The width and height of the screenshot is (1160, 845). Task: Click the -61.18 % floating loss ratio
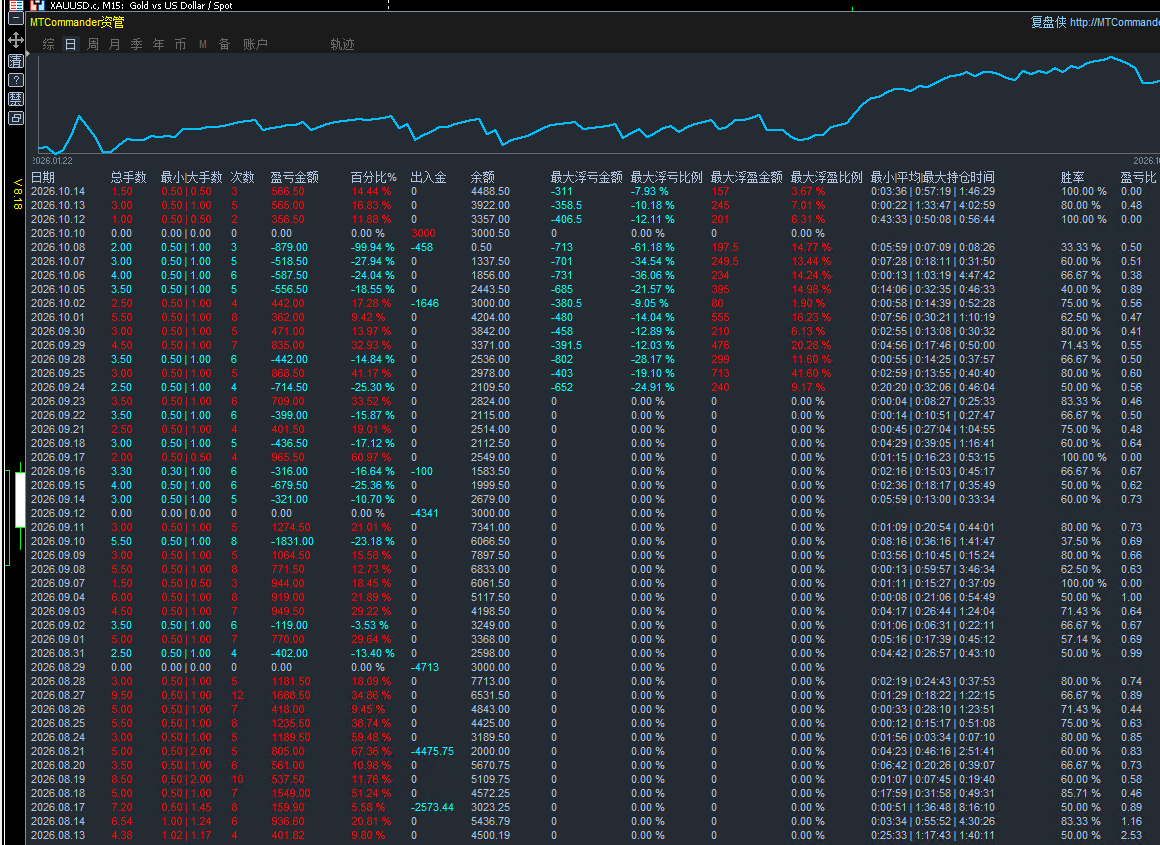pos(652,247)
